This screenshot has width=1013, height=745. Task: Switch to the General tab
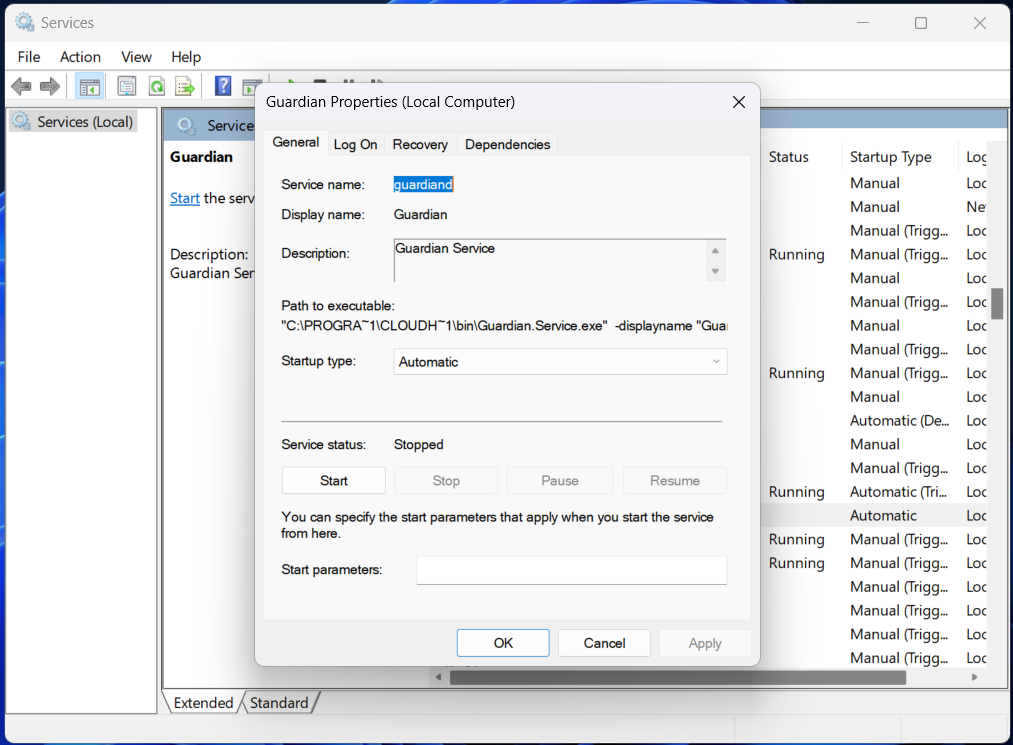(295, 142)
